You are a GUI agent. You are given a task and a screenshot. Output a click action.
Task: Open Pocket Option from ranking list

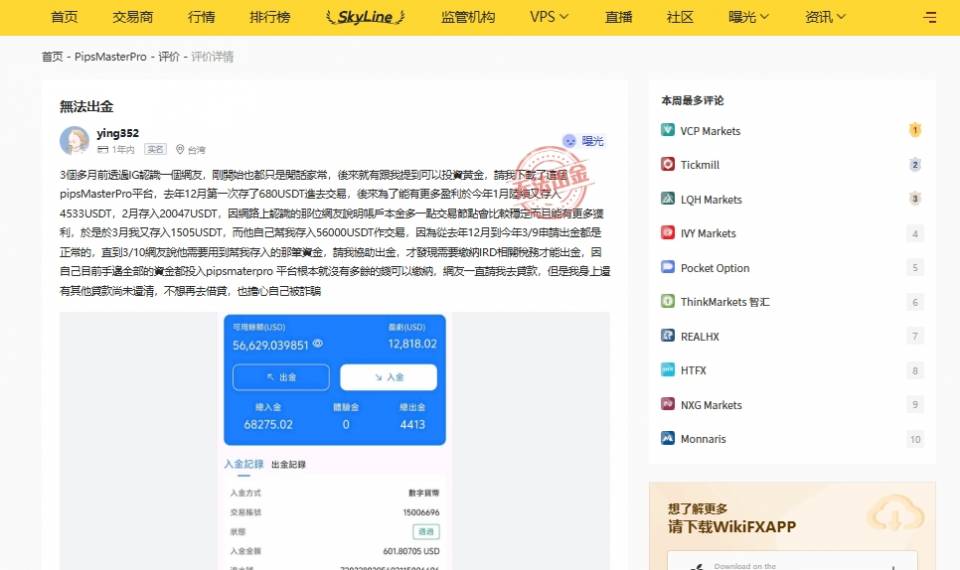714,268
